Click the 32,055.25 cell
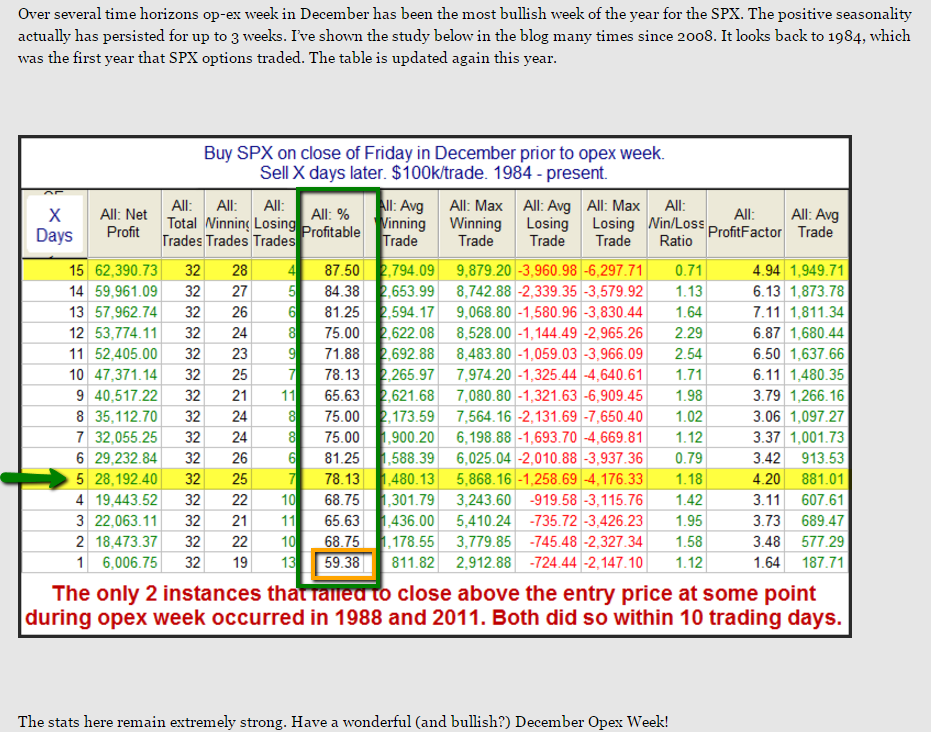 click(x=126, y=438)
